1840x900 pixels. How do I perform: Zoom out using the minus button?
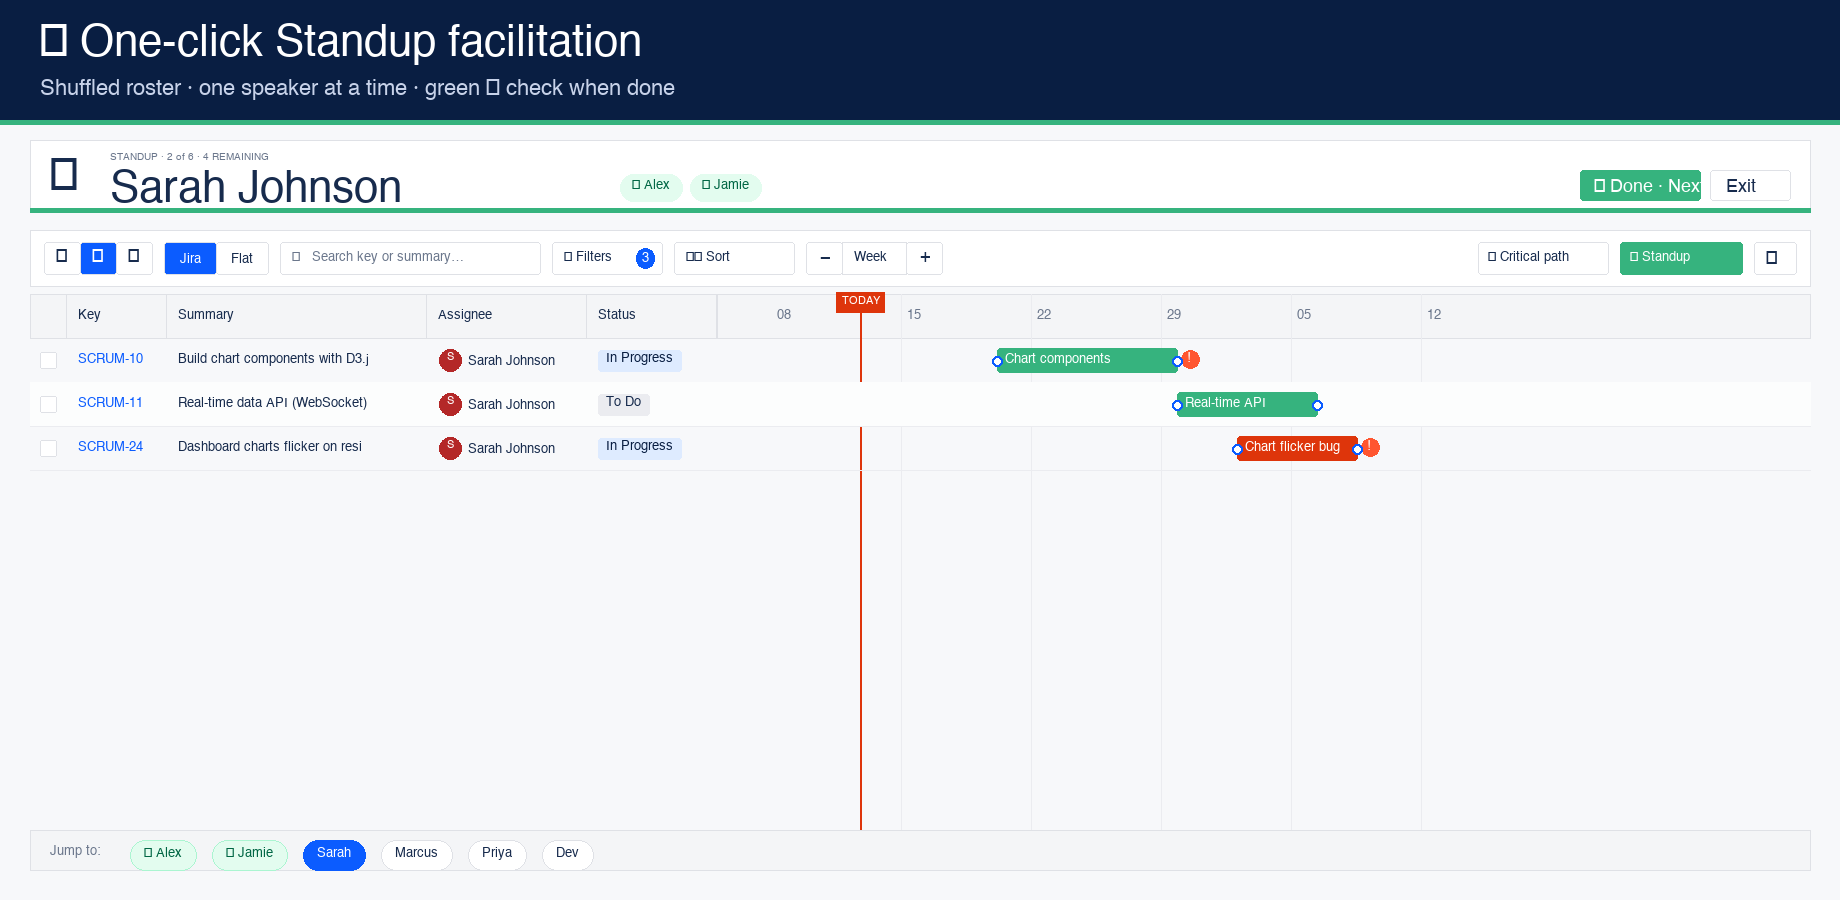tap(824, 258)
